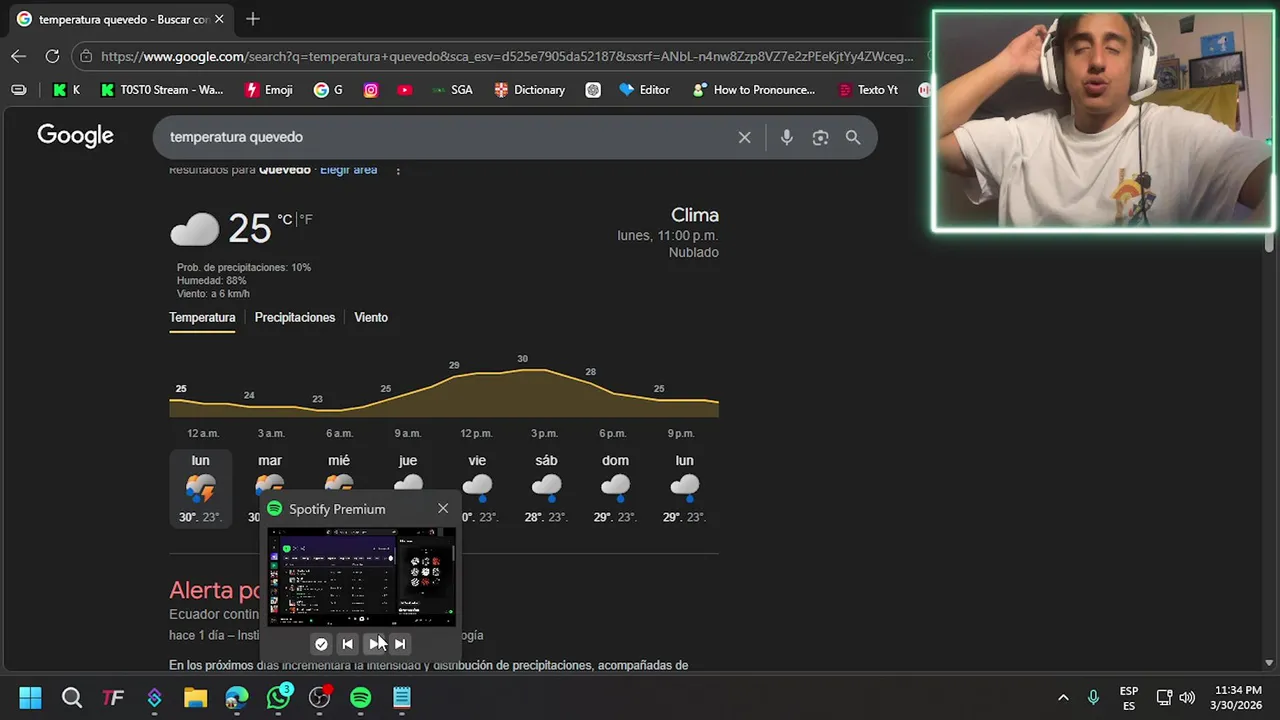Open the Windows Start menu
The height and width of the screenshot is (720, 1280).
click(30, 698)
